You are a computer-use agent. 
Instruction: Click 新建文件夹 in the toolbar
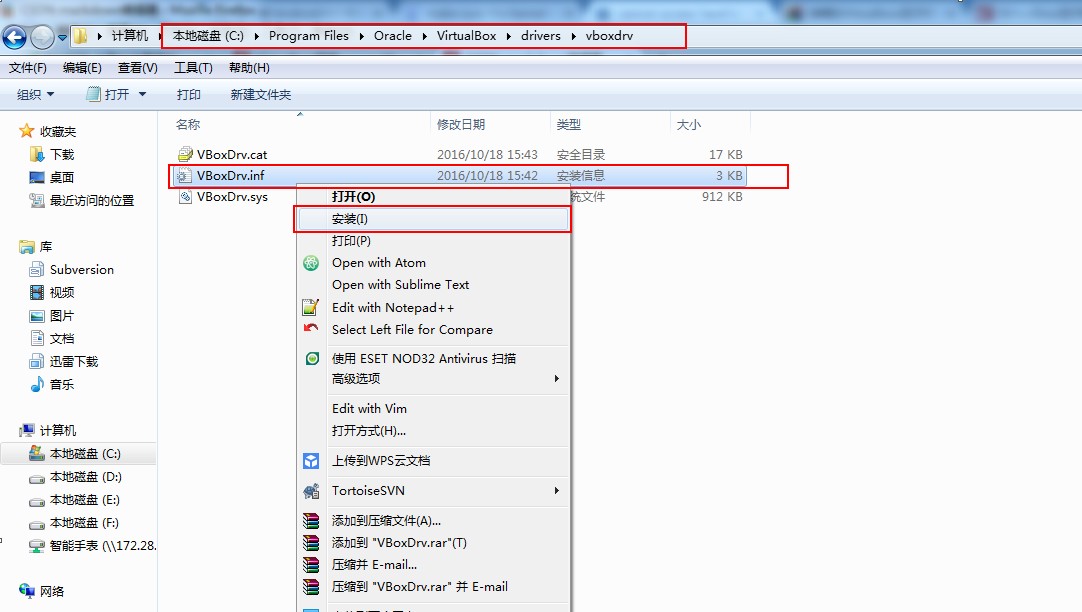pos(261,95)
